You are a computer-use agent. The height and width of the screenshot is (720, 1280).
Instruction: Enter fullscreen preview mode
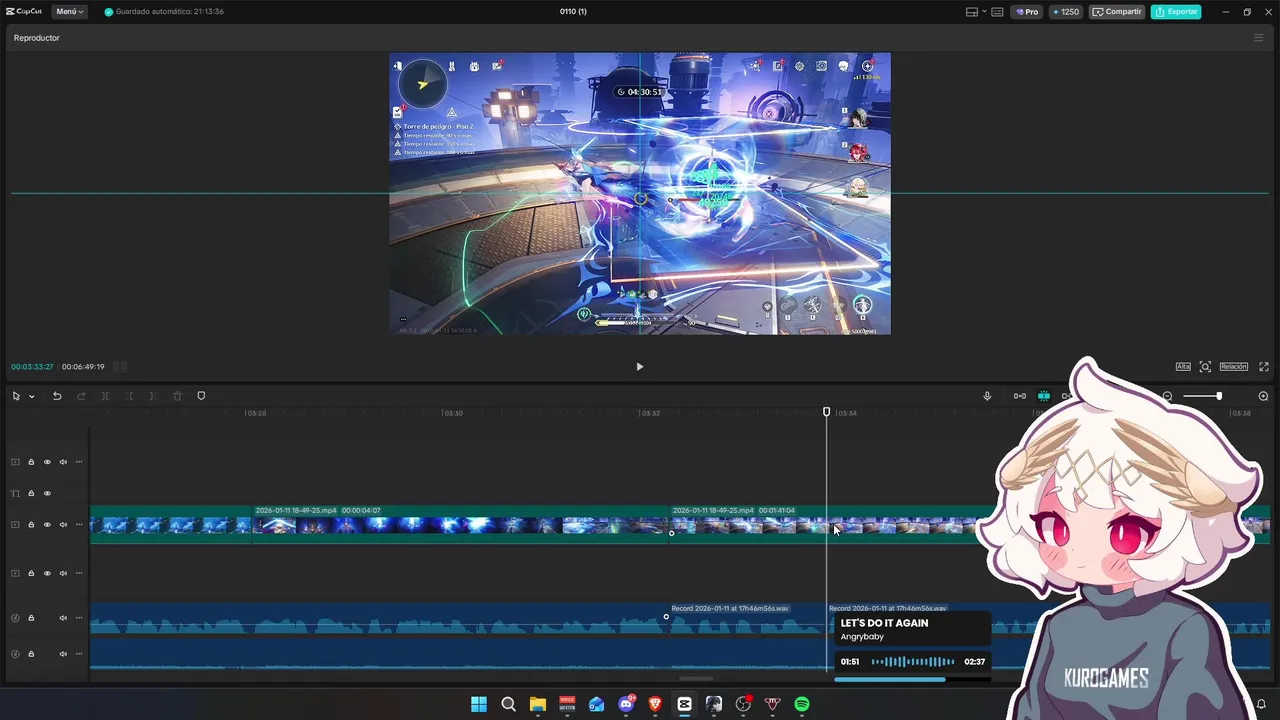[x=1264, y=367]
